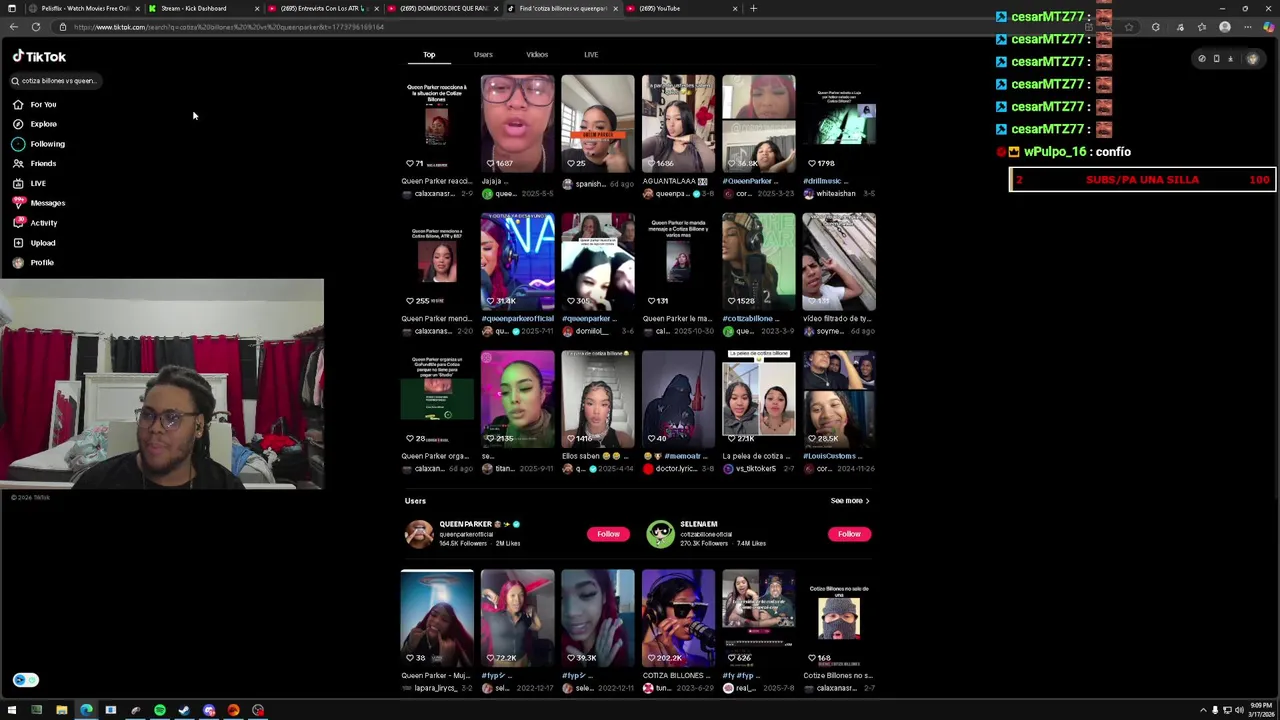Viewport: 1280px width, 720px height.
Task: Open the Explore compass icon in sidebar
Action: pyautogui.click(x=18, y=124)
